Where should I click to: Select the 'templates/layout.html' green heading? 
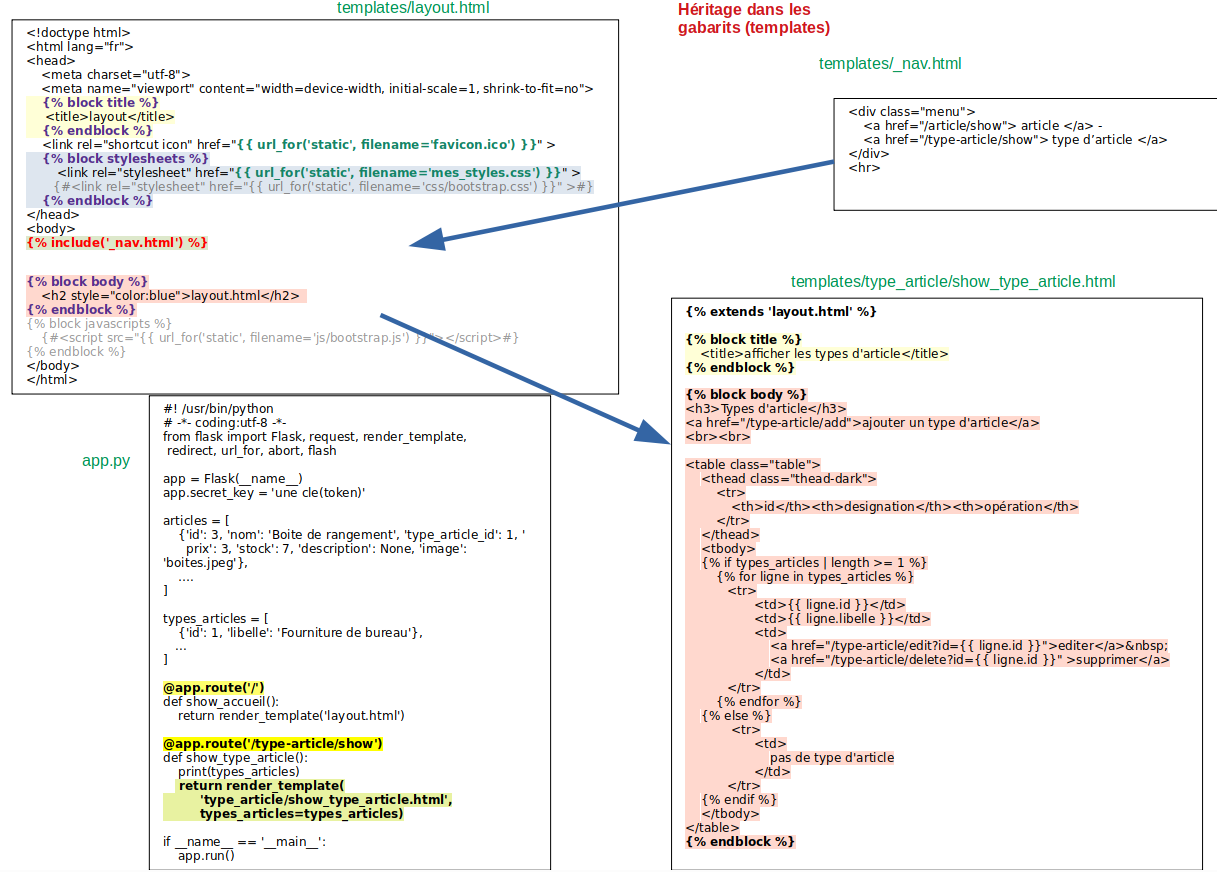coord(413,9)
